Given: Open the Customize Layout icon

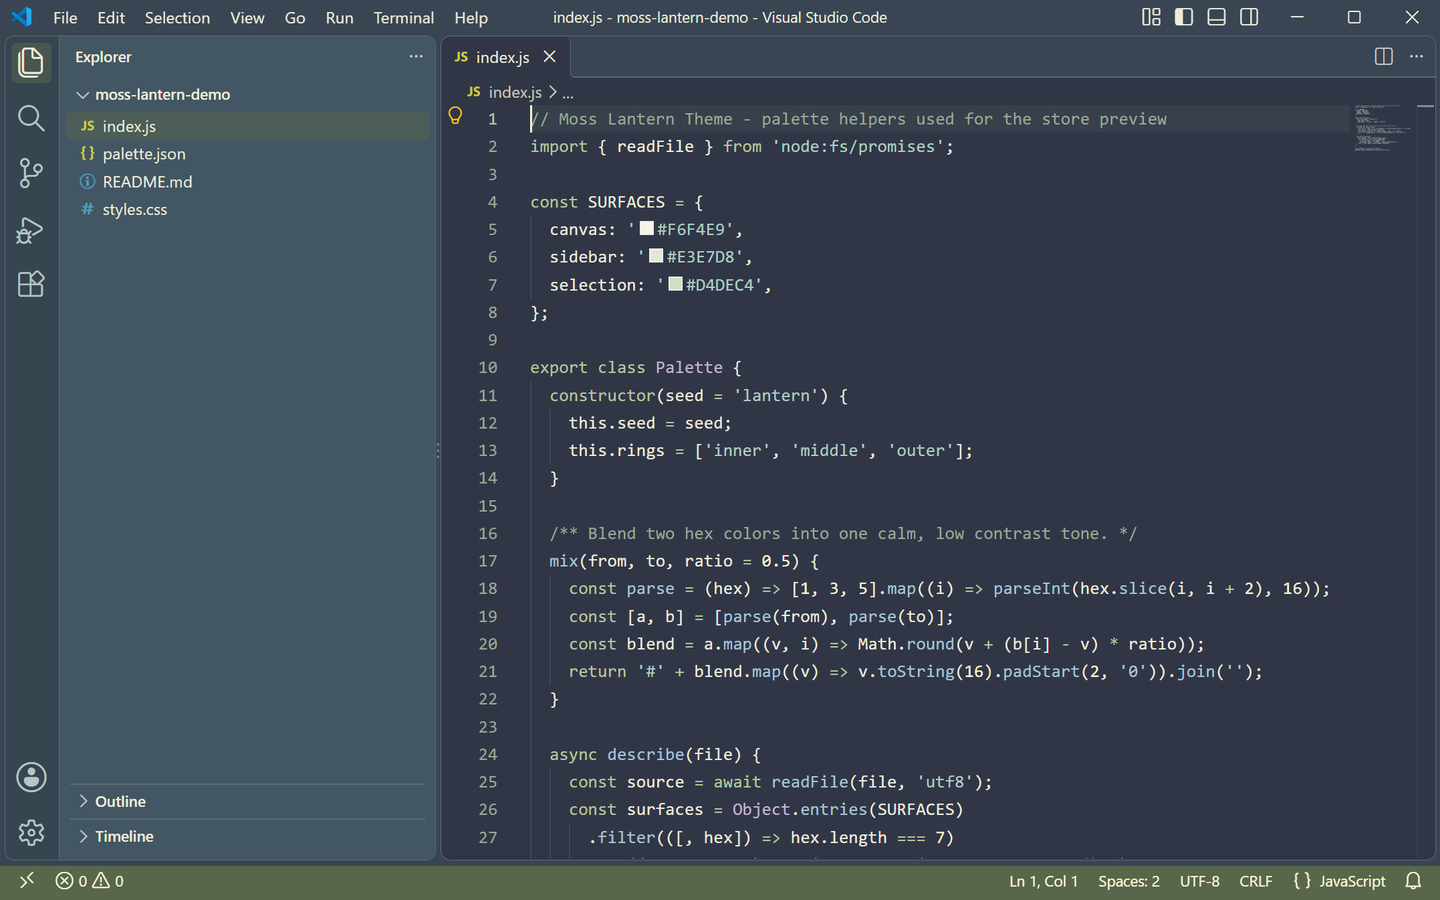Looking at the screenshot, I should pos(1152,17).
